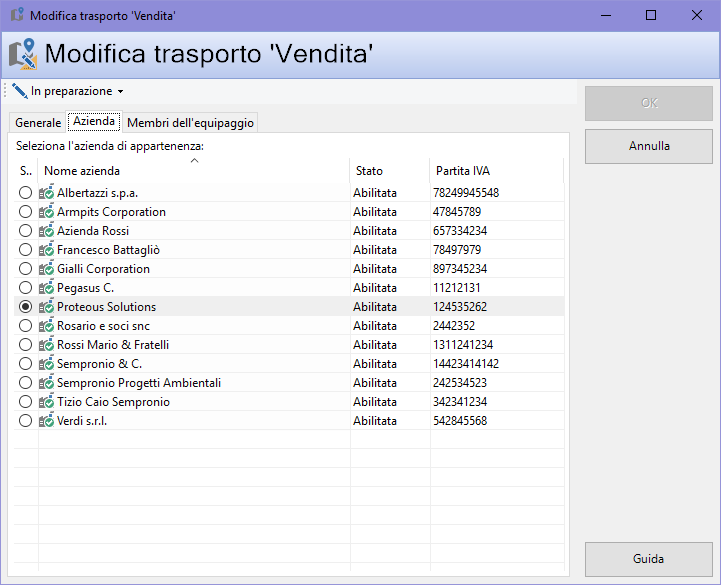Viewport: 721px width, 585px height.
Task: Close the Modifica trasporto window
Action: tap(697, 15)
